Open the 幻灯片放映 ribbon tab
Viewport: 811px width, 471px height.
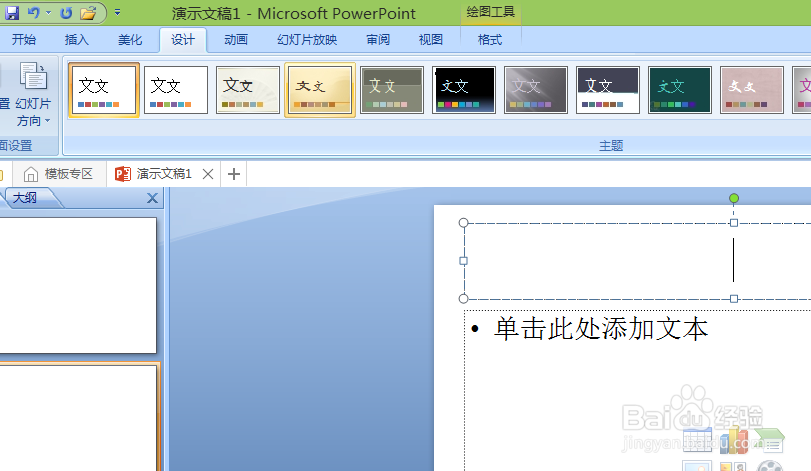[x=307, y=40]
